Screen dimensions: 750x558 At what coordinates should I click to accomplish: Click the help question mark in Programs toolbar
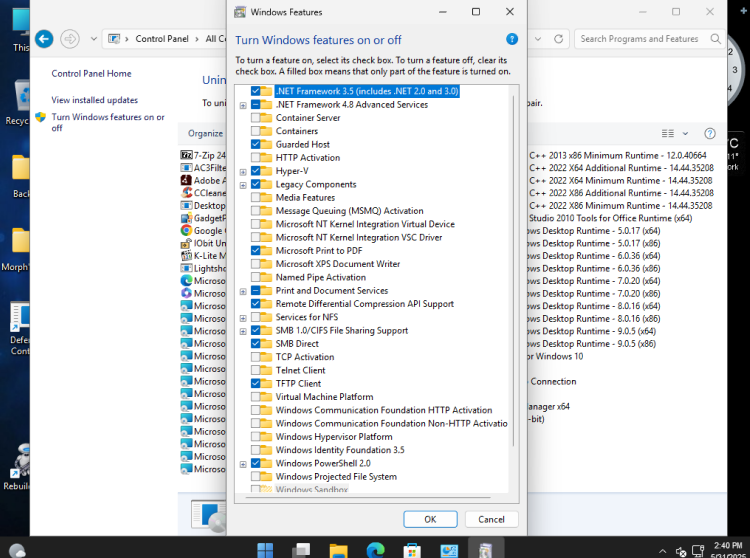710,133
